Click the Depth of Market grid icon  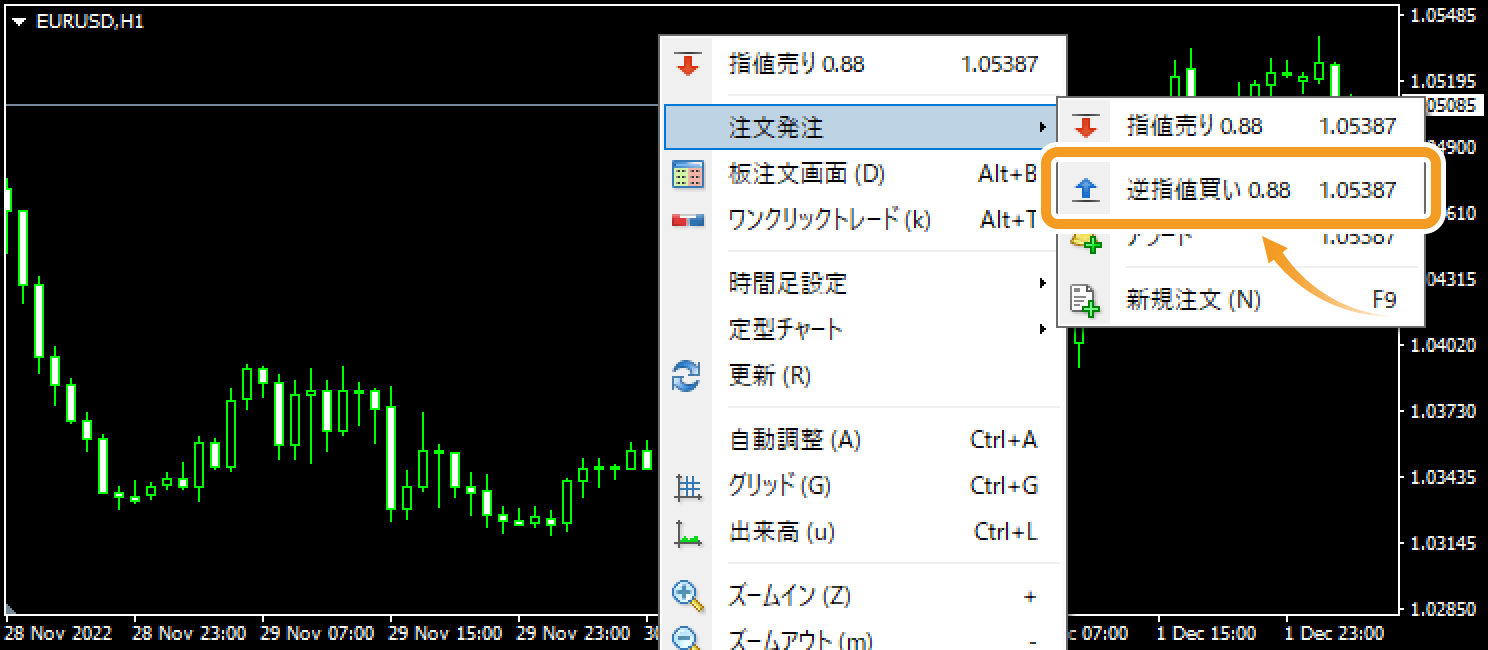687,175
